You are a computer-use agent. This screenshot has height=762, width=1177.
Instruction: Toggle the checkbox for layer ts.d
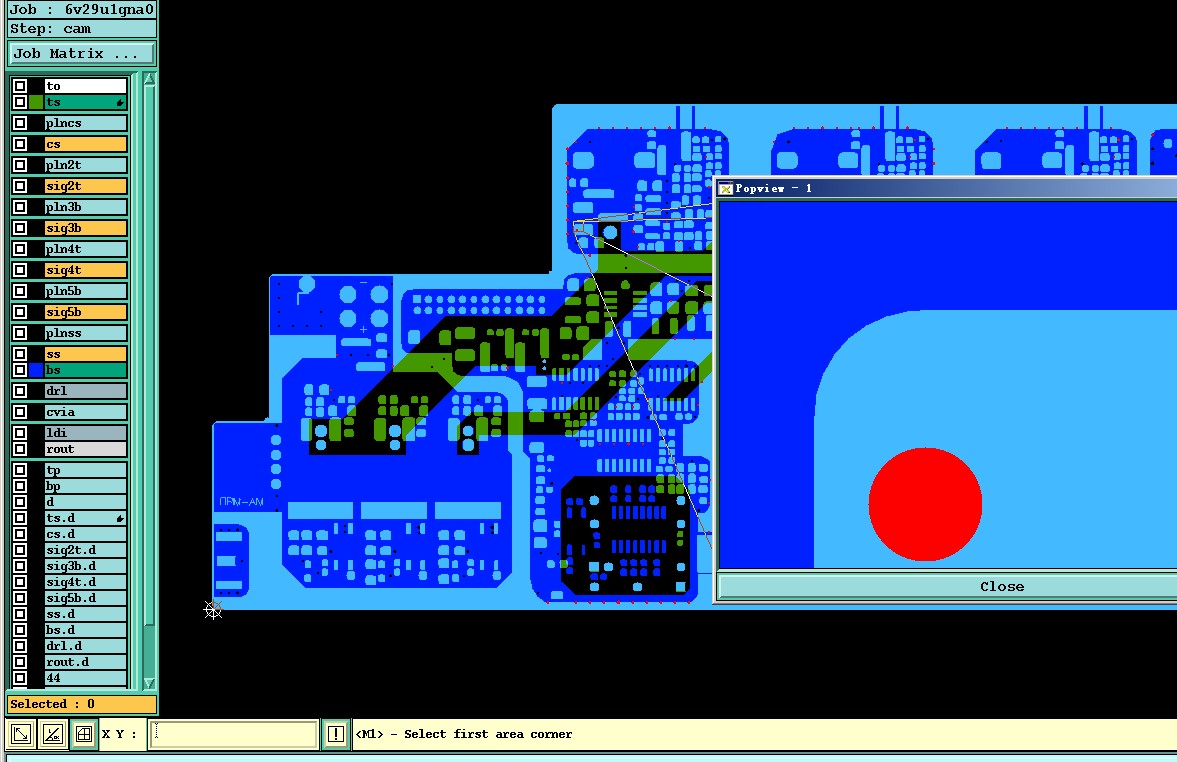point(20,518)
